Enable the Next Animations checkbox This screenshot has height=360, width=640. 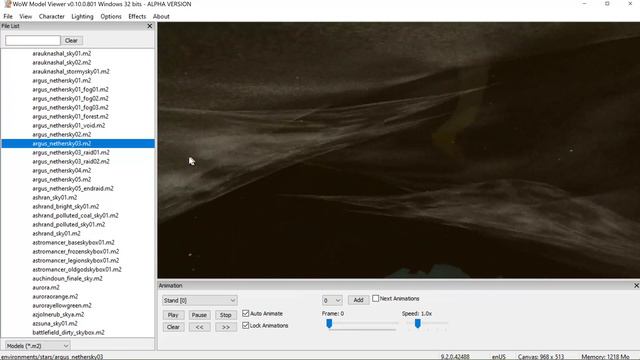(x=376, y=298)
